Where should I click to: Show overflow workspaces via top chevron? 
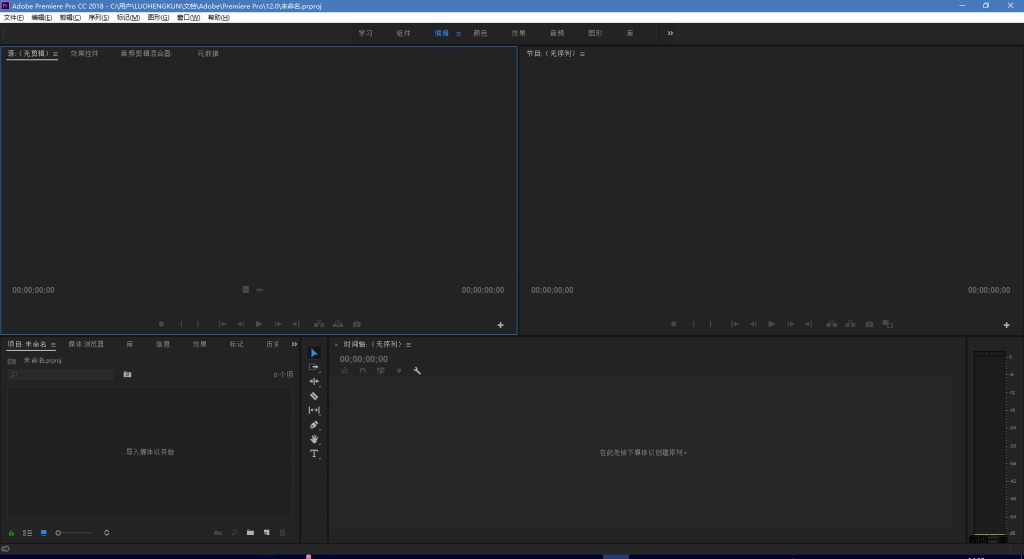(670, 33)
